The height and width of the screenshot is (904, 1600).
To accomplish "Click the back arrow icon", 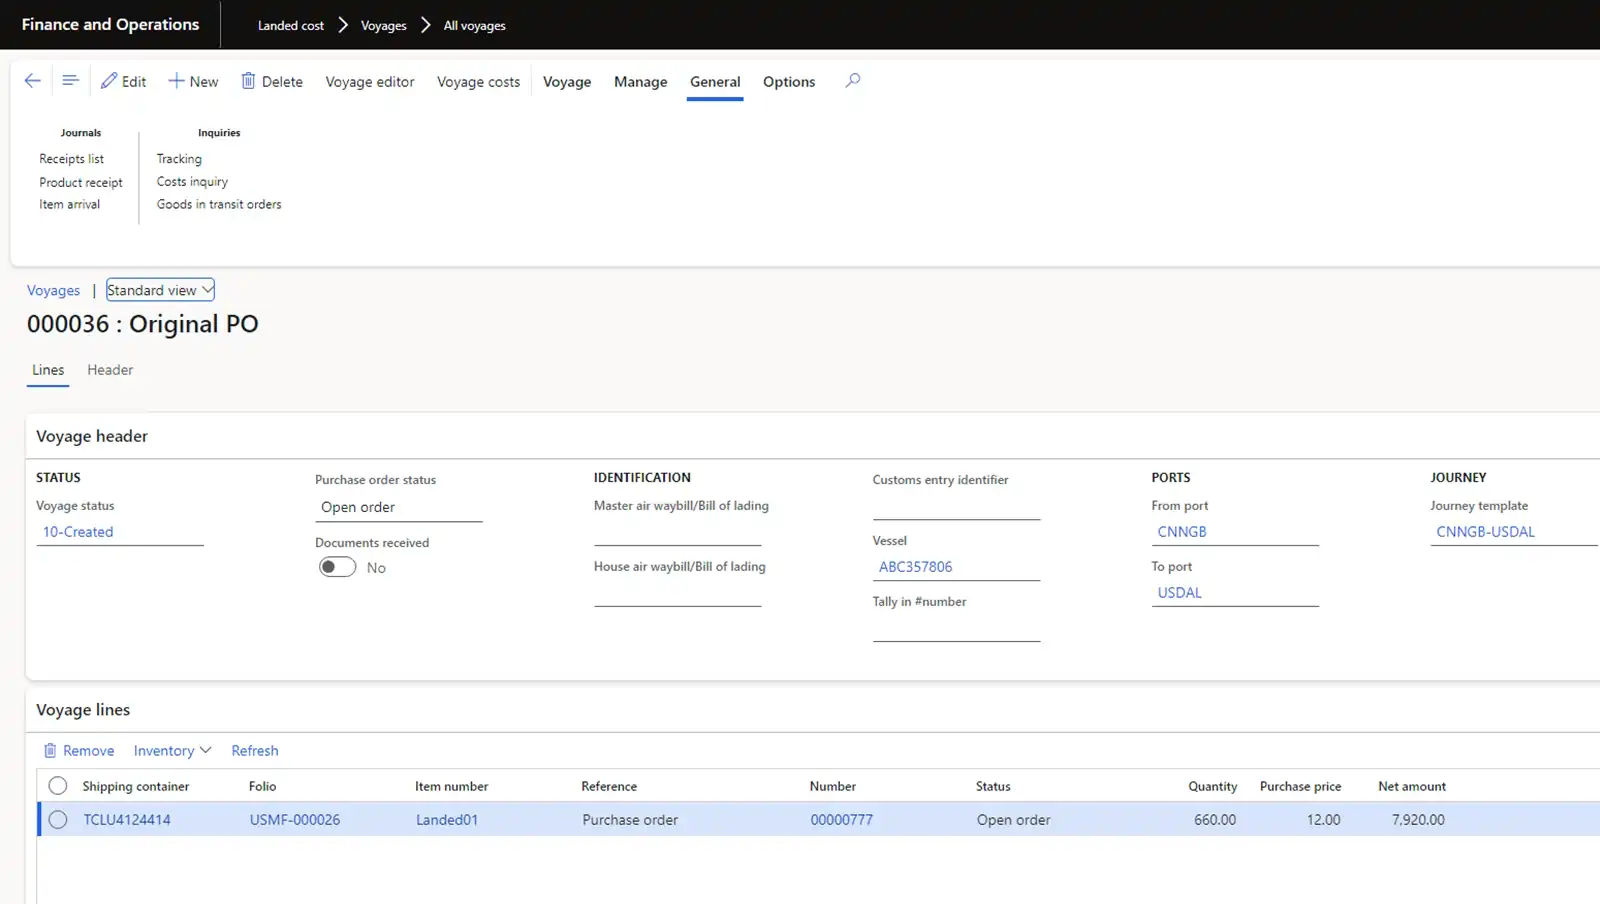I will pos(32,81).
